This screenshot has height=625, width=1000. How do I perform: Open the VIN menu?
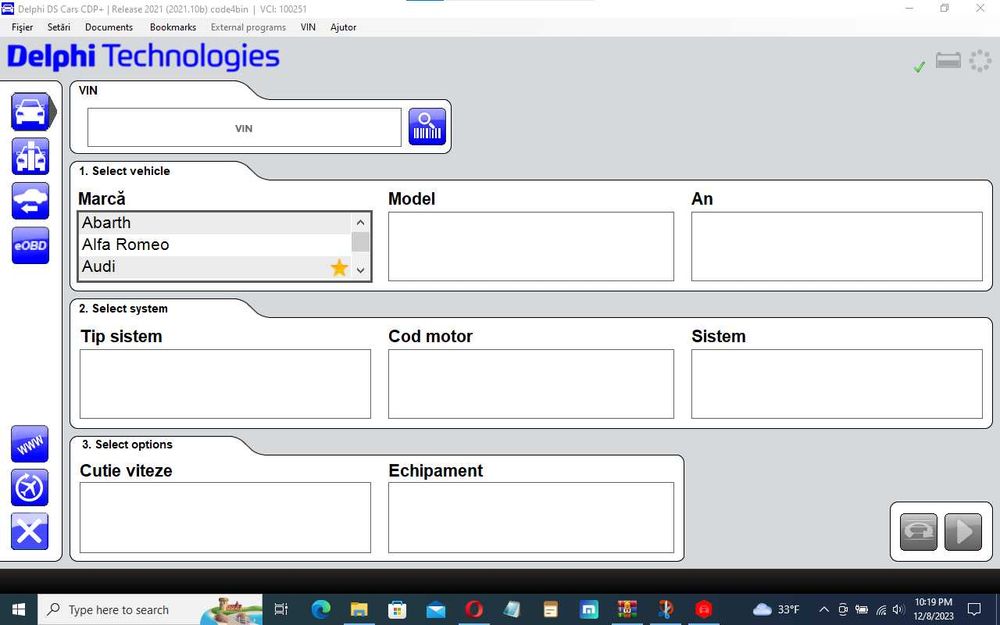coord(308,27)
